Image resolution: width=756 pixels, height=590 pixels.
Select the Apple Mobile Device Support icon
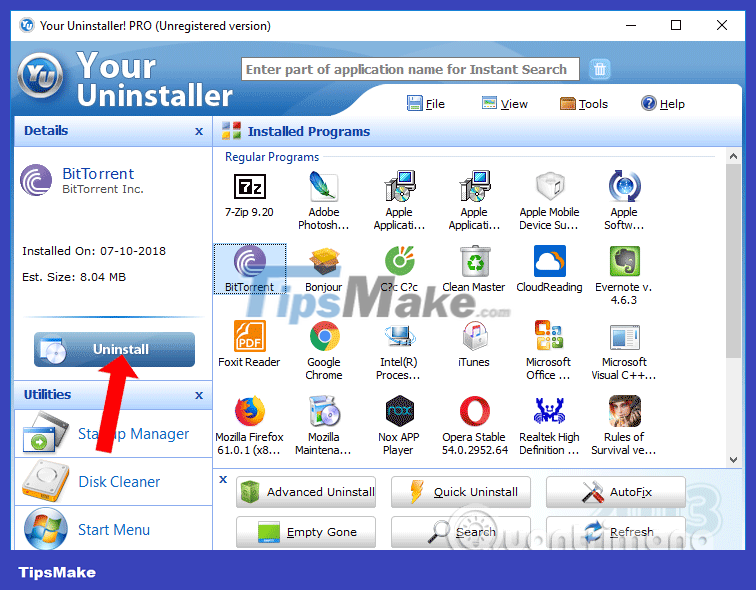(549, 186)
